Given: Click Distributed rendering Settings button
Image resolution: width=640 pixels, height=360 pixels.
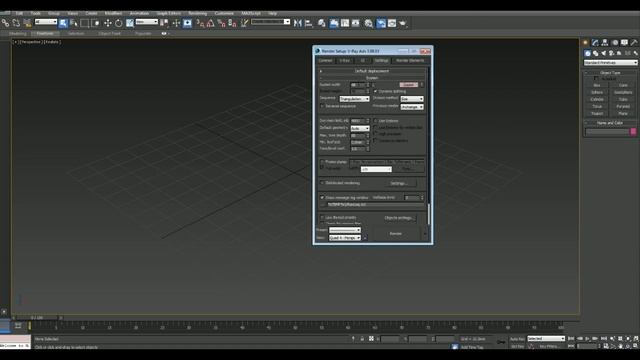Looking at the screenshot, I should tap(399, 183).
